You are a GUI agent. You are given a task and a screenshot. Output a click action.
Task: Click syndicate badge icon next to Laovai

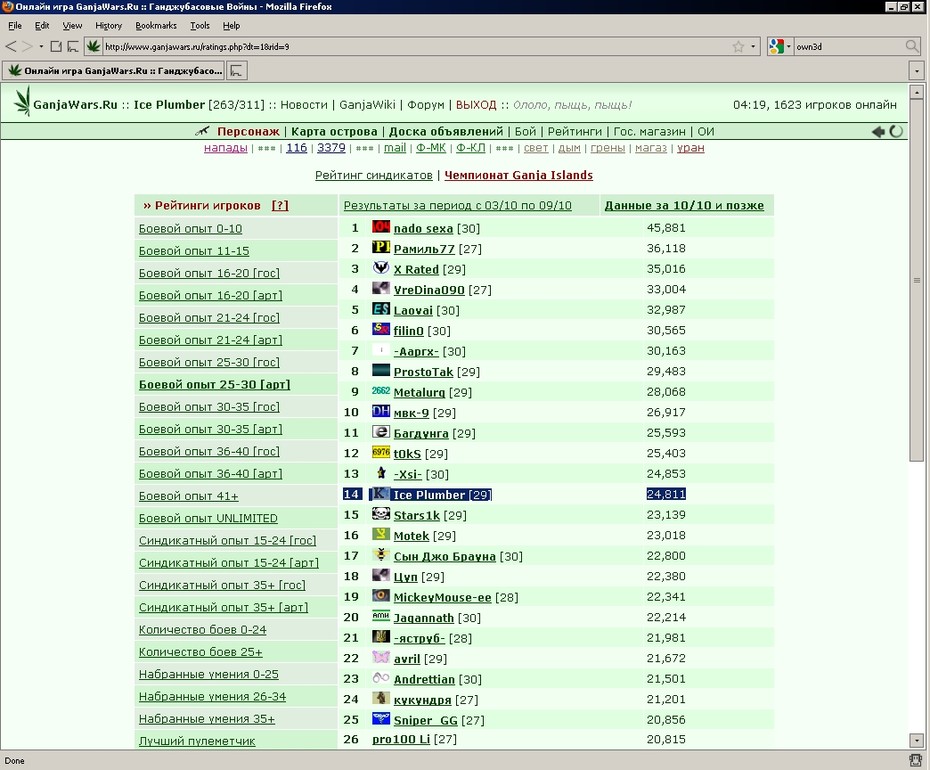pos(381,308)
